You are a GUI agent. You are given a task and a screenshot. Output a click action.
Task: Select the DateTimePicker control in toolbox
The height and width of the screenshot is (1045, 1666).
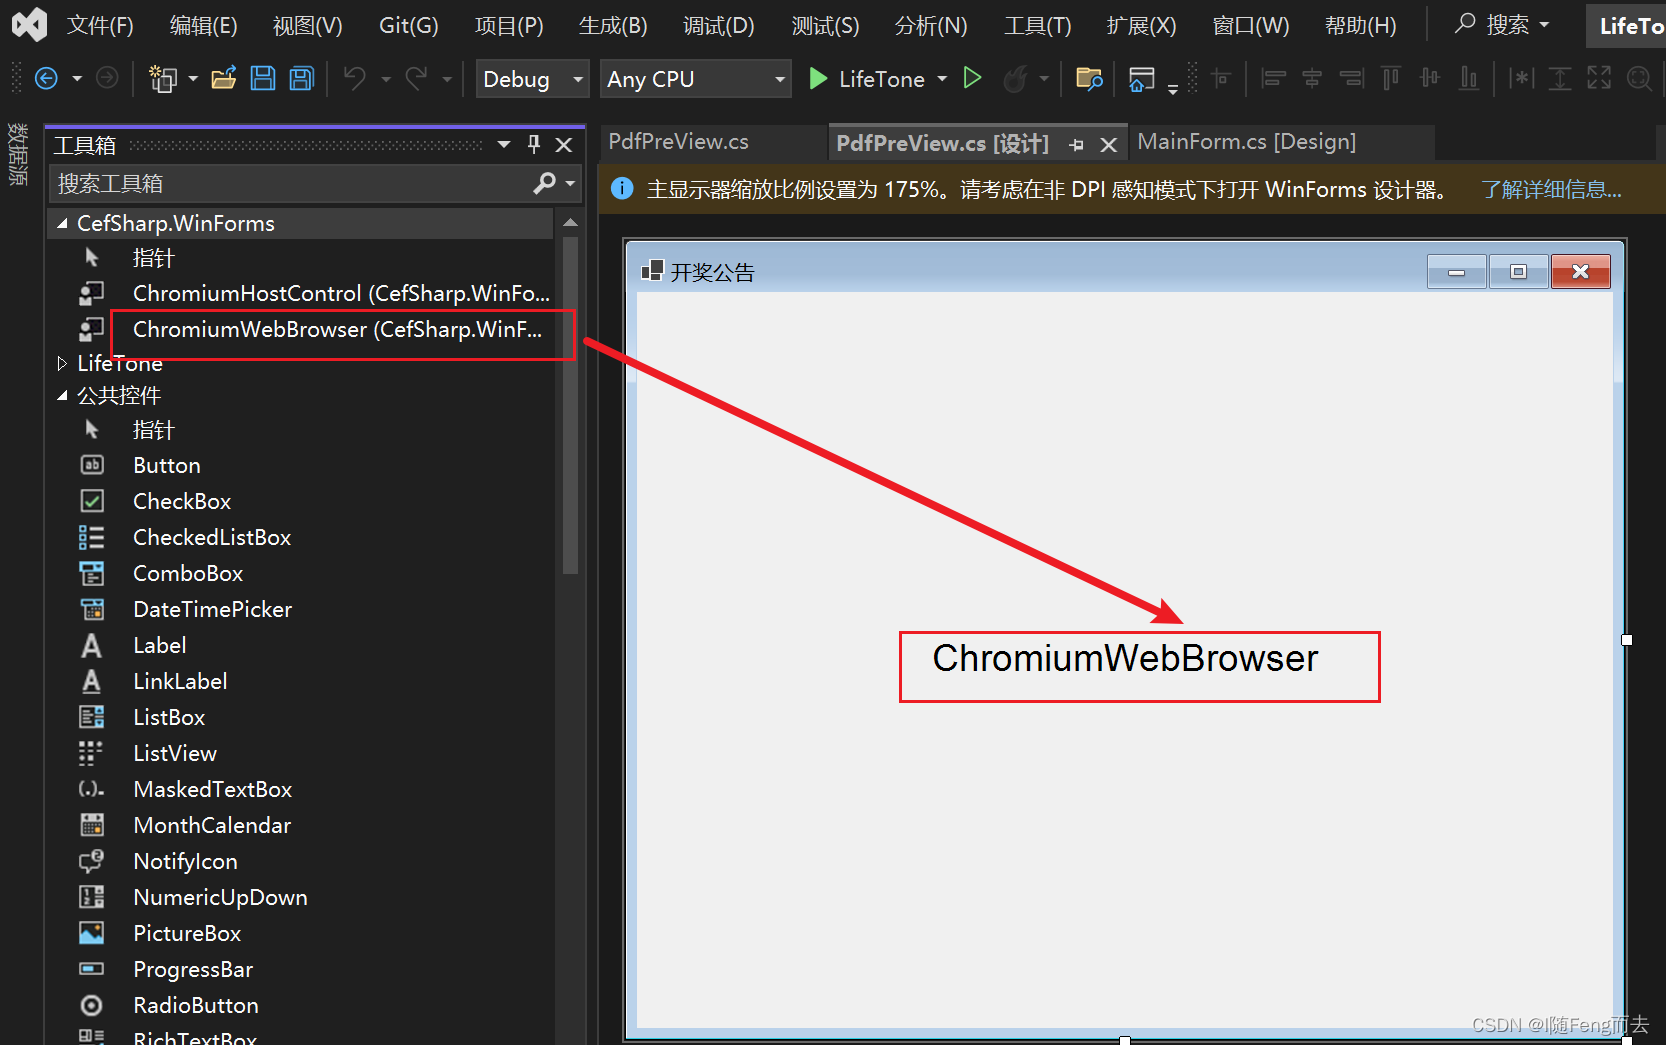pos(300,609)
